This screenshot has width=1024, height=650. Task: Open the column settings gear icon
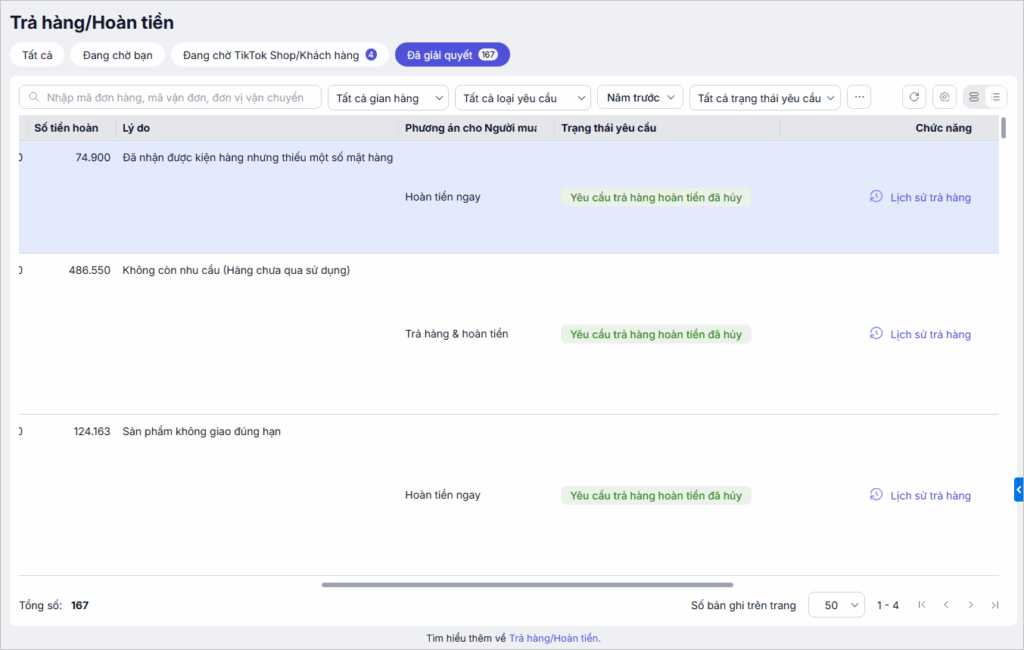pos(944,97)
